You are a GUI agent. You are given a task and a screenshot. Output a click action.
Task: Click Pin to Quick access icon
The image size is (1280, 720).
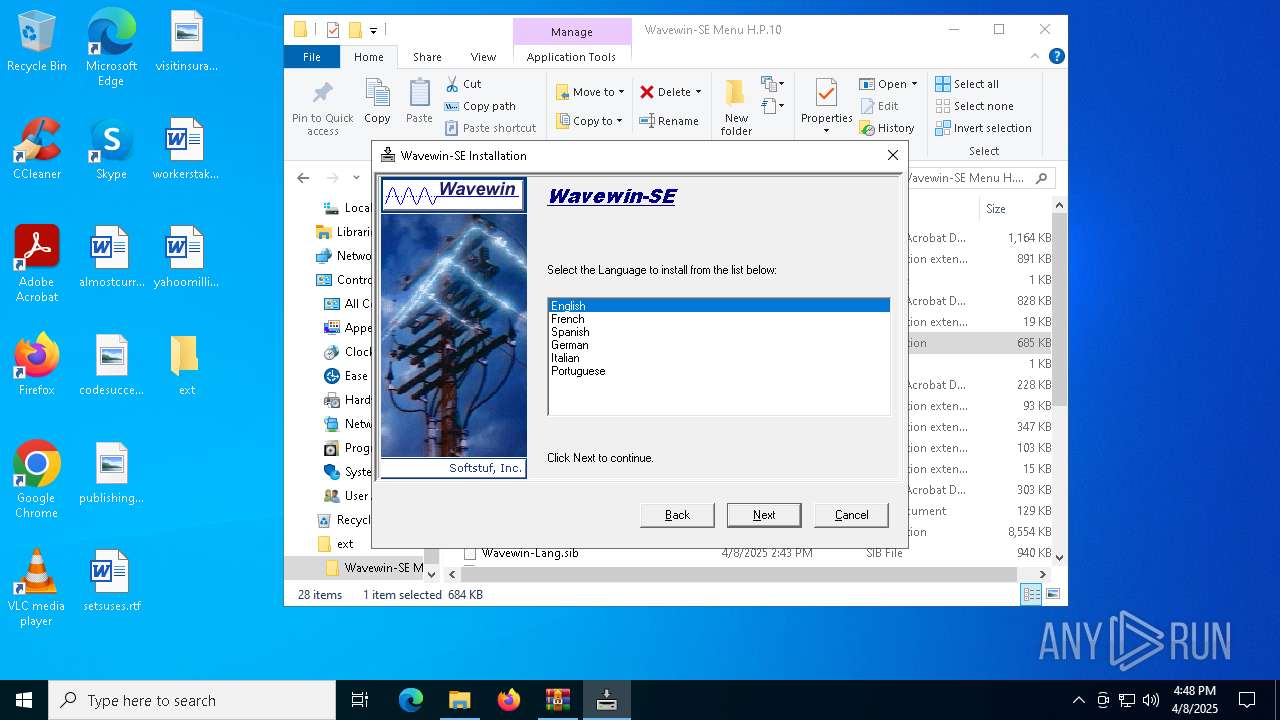pyautogui.click(x=322, y=94)
